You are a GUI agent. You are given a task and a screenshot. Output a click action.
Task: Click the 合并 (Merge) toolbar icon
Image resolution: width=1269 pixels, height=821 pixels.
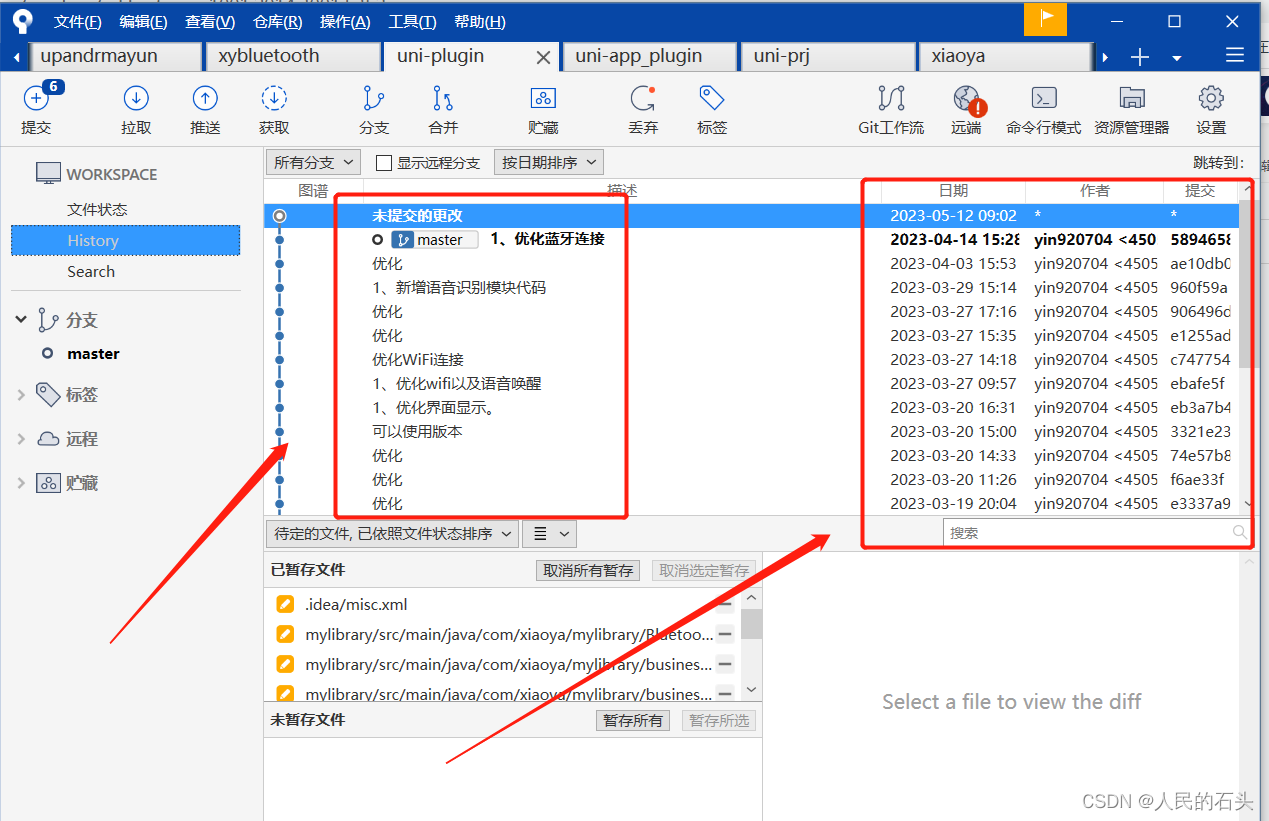[x=443, y=98]
